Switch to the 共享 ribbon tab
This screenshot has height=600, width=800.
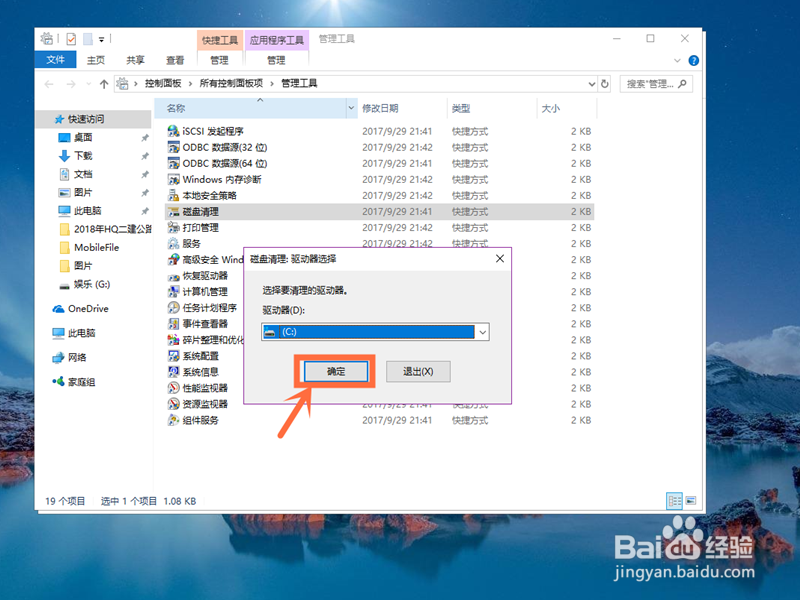(x=135, y=60)
